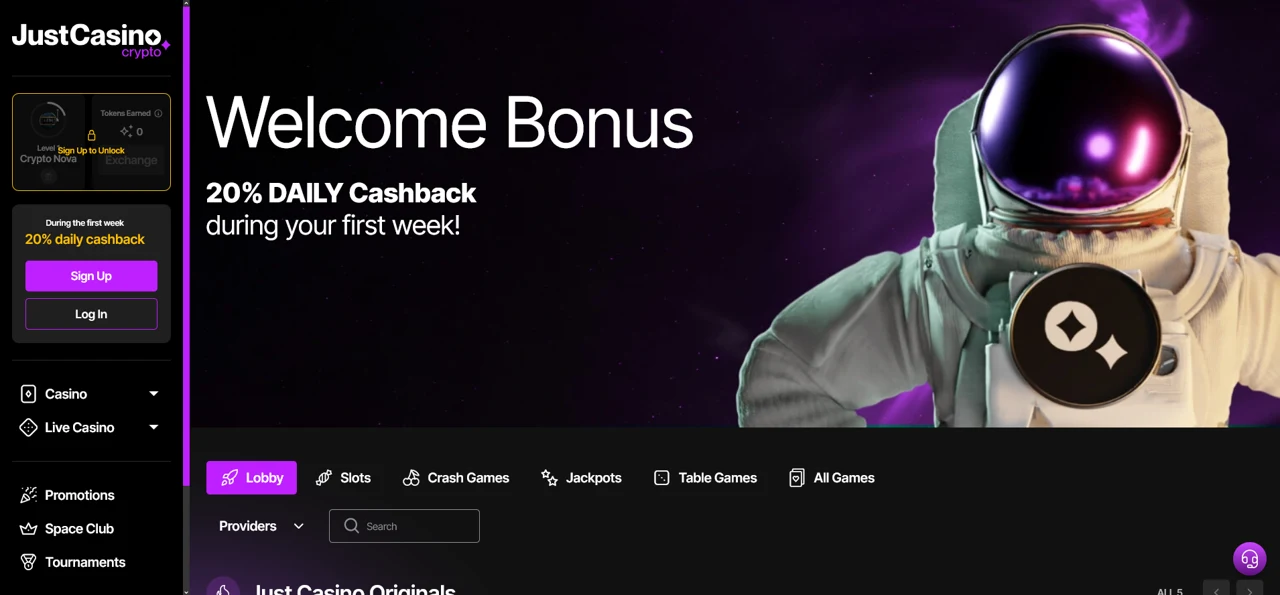Click the Log In button
The image size is (1280, 595).
[x=91, y=314]
